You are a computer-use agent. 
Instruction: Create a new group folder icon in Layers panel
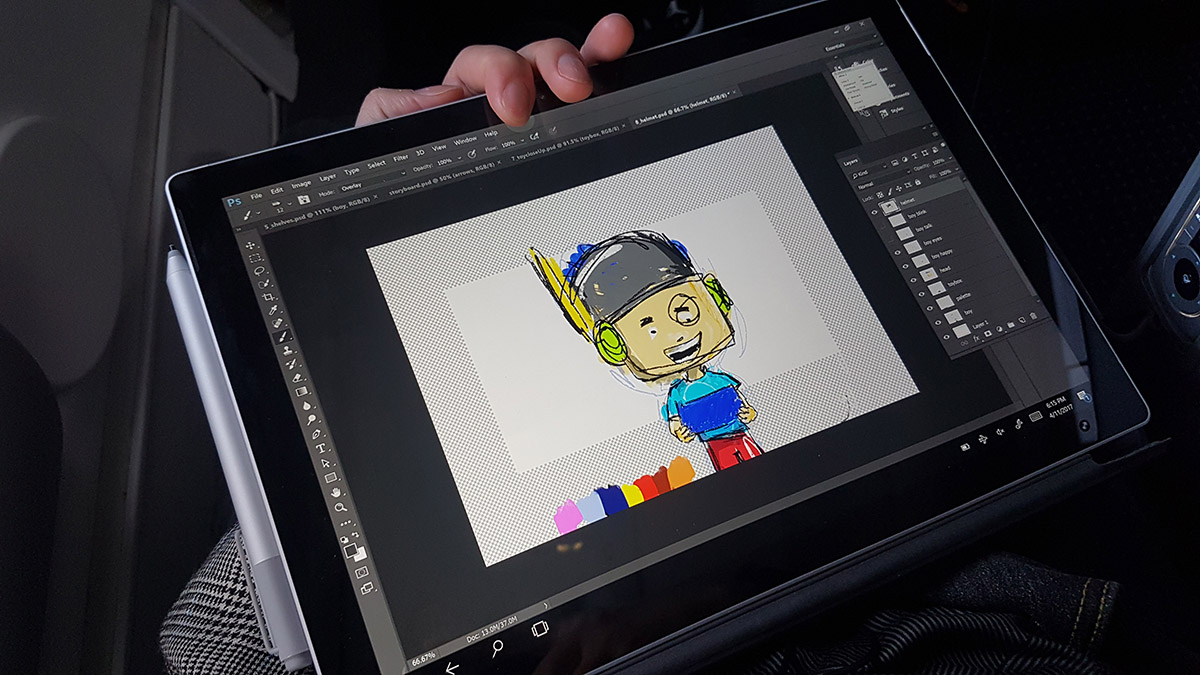click(x=1010, y=324)
